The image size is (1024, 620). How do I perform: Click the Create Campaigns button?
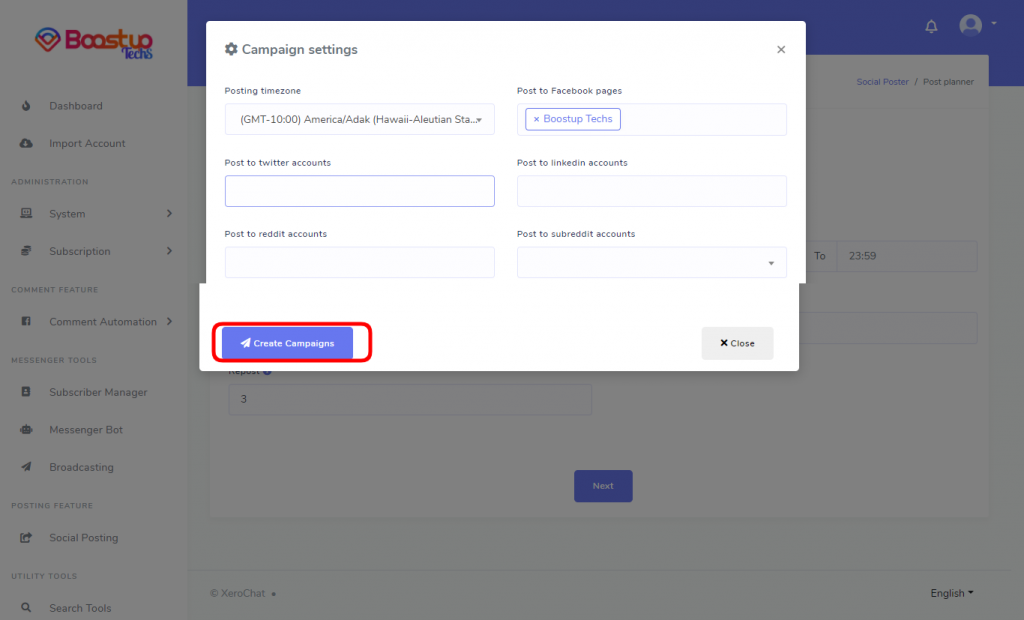(287, 343)
